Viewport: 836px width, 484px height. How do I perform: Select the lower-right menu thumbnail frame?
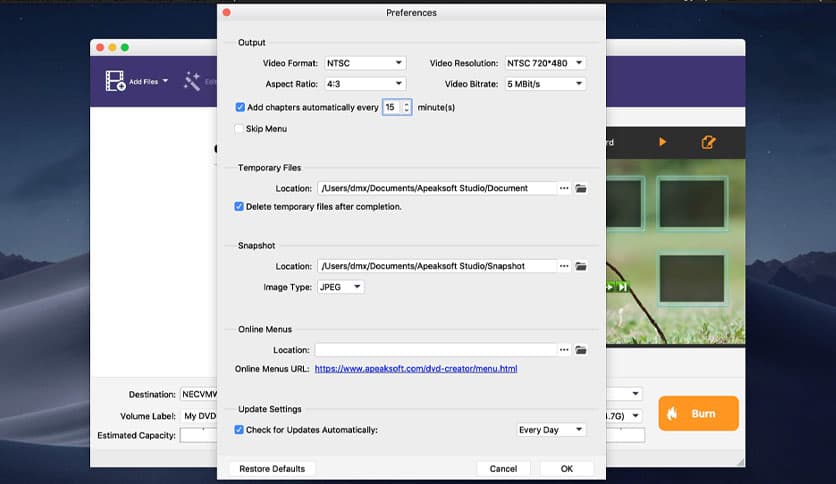tap(692, 278)
